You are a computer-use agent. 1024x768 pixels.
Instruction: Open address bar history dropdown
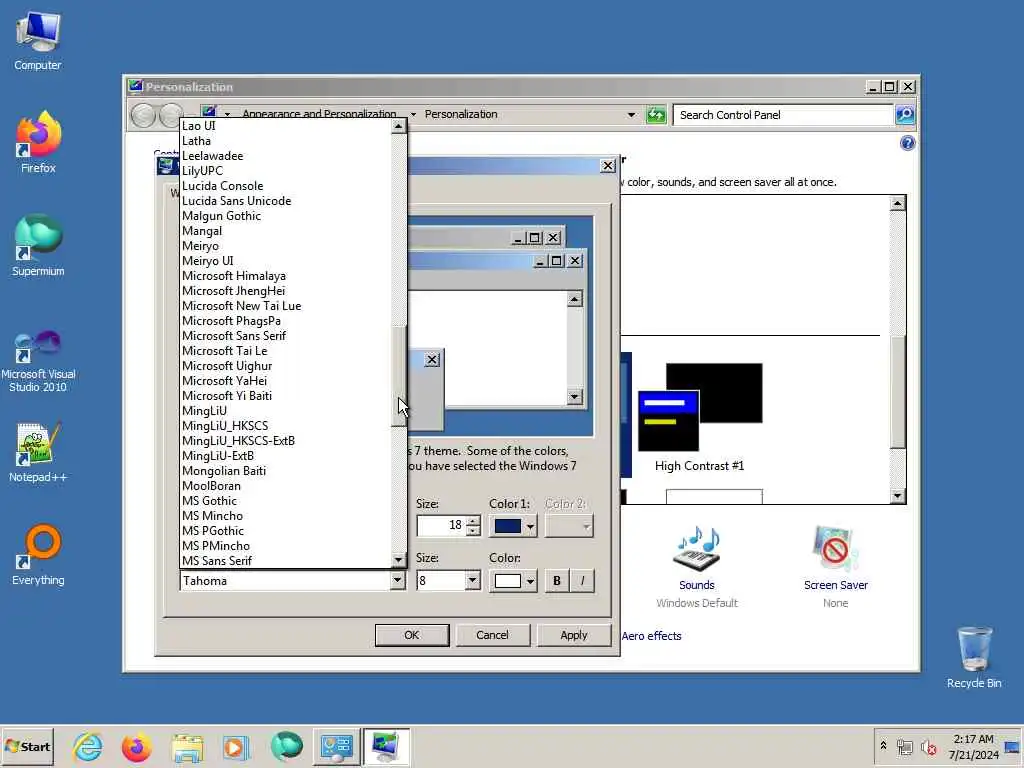pos(631,115)
